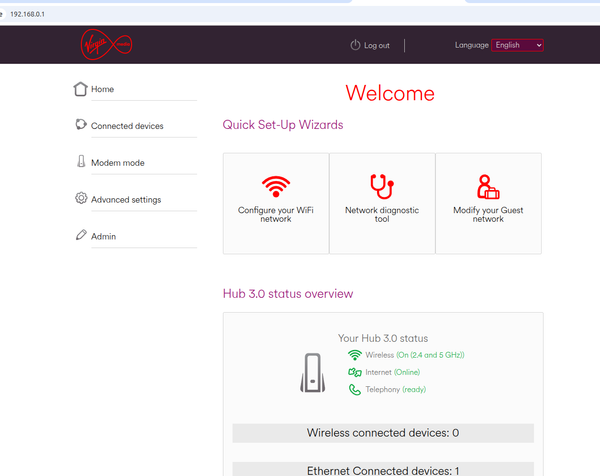Launch Modify your Guest network wizard

(x=488, y=203)
